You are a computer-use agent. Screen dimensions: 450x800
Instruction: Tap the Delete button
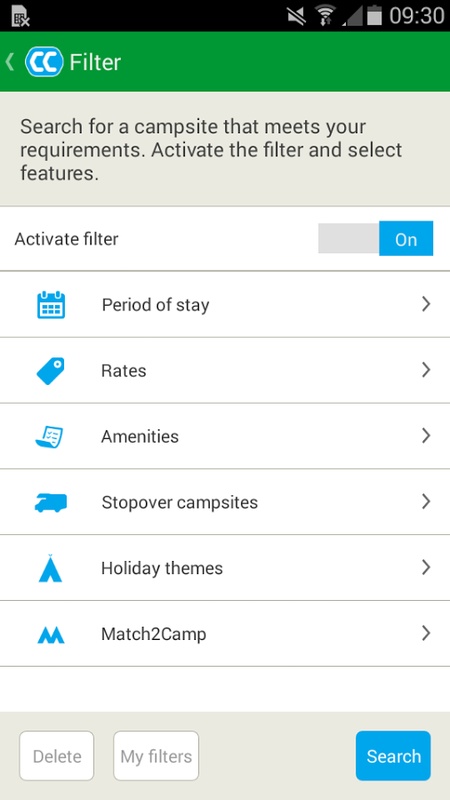click(x=57, y=756)
